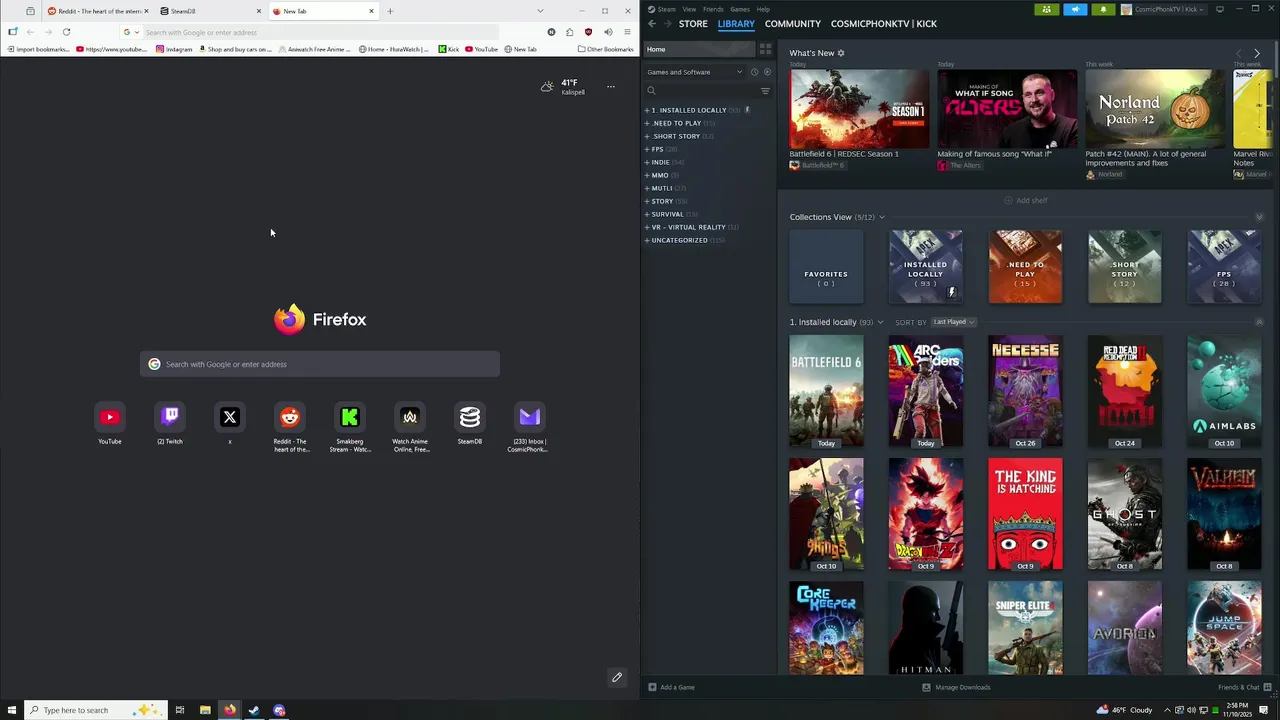Open the Watch Anime Online shortcut tile
1280x720 pixels.
pyautogui.click(x=410, y=417)
